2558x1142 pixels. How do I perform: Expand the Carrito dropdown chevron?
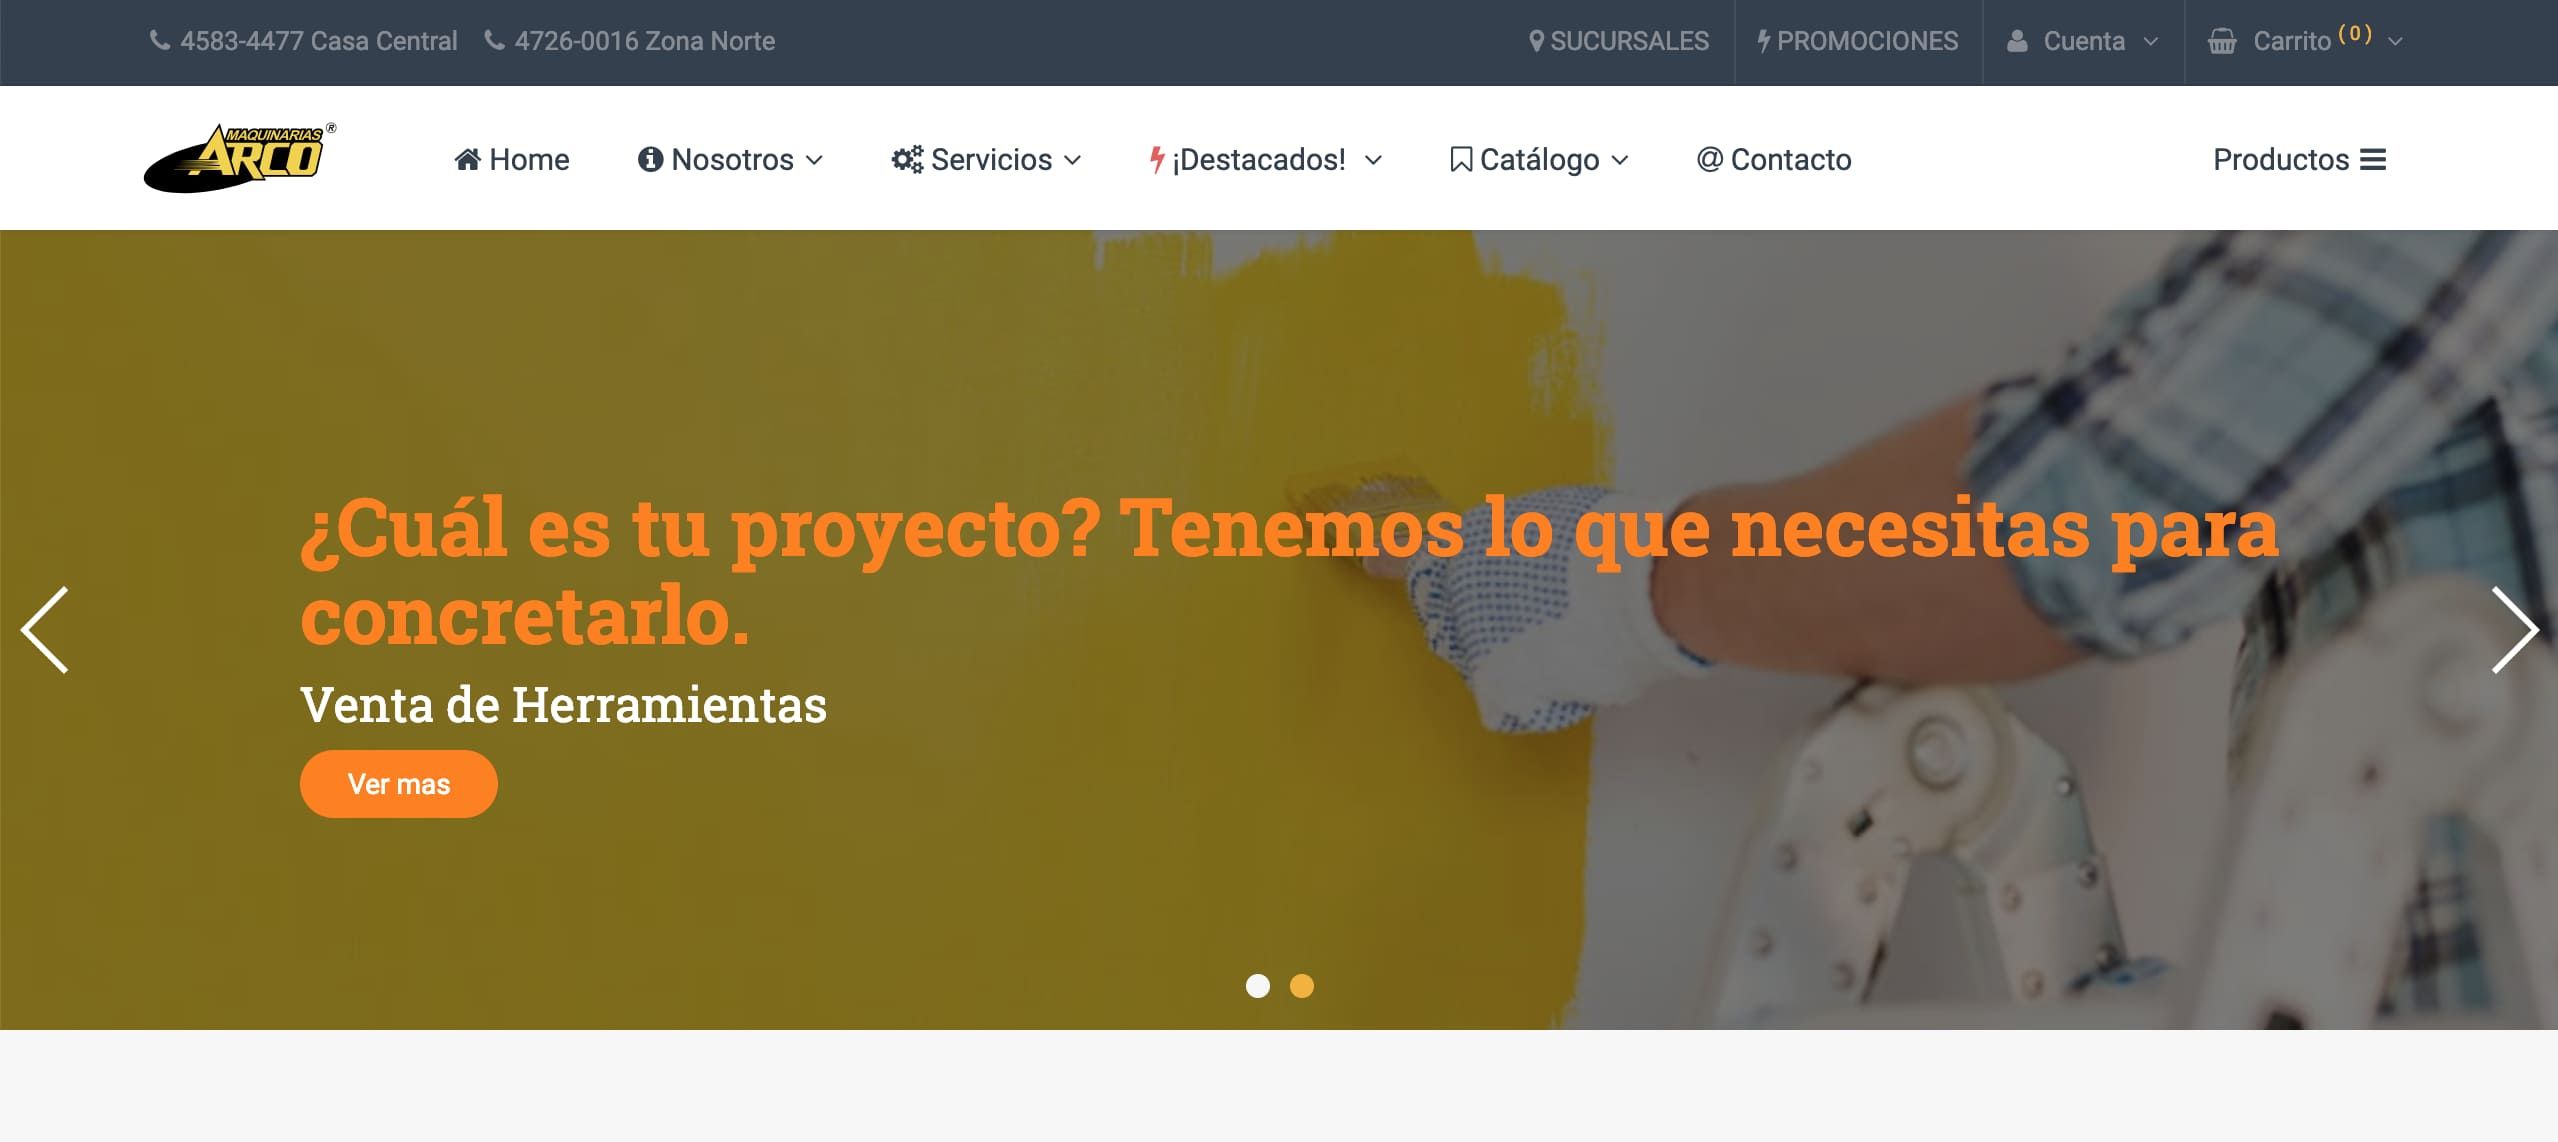click(x=2395, y=42)
